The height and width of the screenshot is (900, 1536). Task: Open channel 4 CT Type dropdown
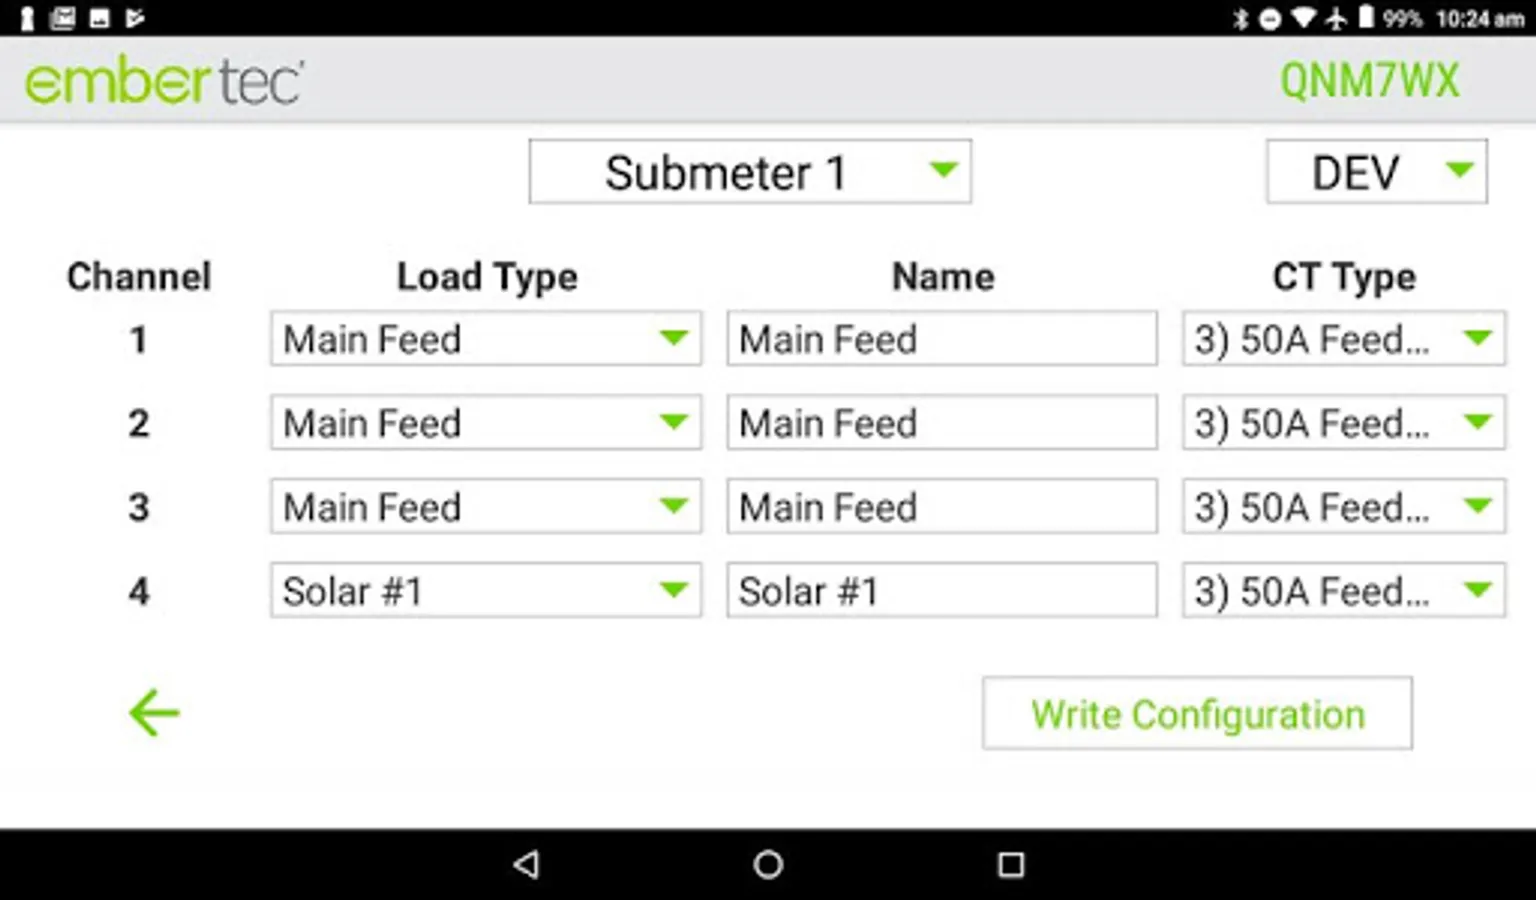point(1343,591)
